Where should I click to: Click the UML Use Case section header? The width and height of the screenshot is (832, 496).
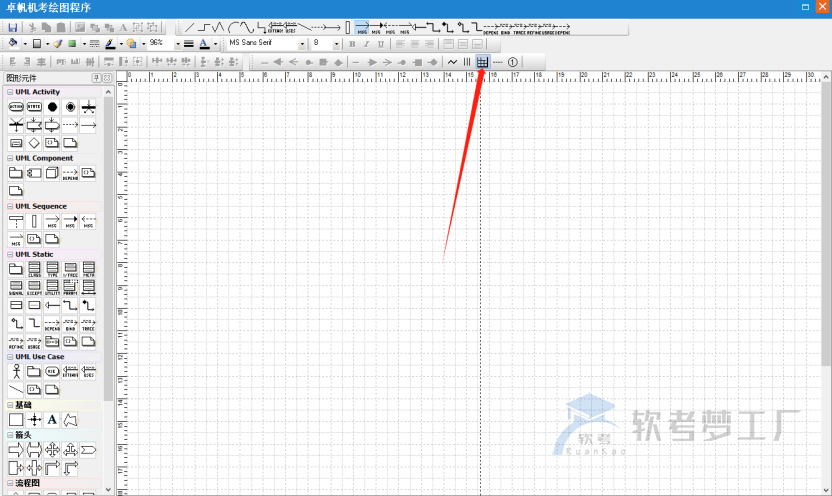40,357
